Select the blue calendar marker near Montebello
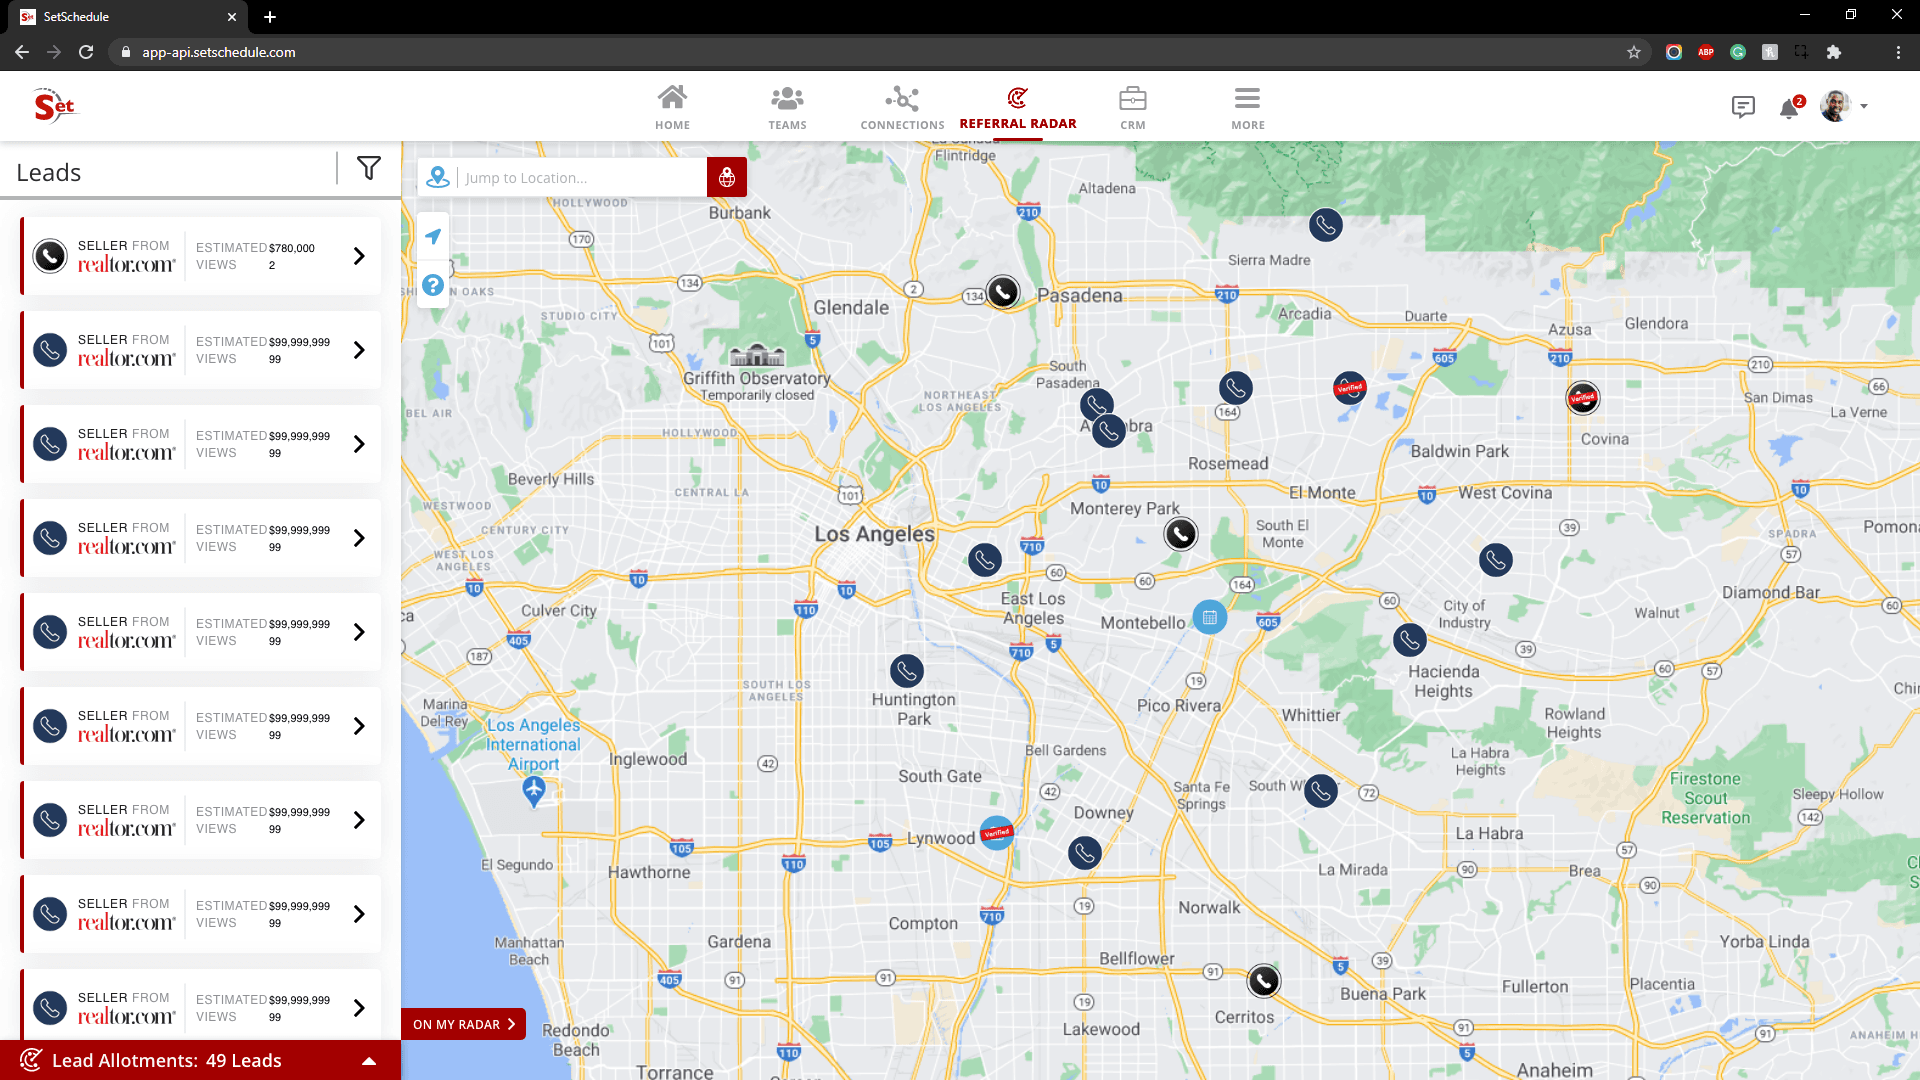The width and height of the screenshot is (1920, 1080). (1209, 618)
